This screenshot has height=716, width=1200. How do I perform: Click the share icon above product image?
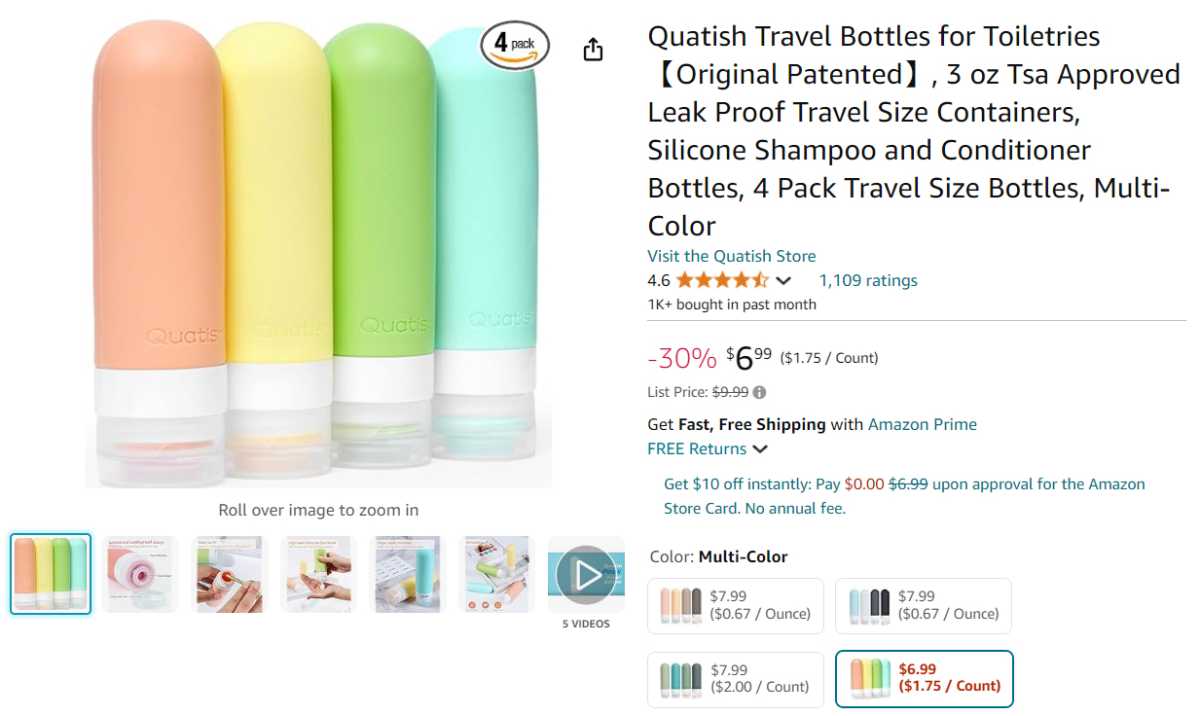593,49
